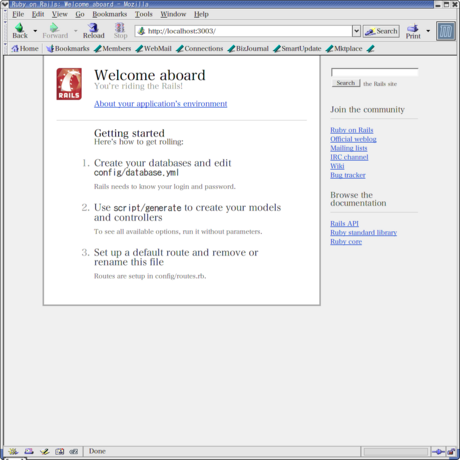Click the Search the Rails site button
The width and height of the screenshot is (460, 460).
pyautogui.click(x=346, y=83)
